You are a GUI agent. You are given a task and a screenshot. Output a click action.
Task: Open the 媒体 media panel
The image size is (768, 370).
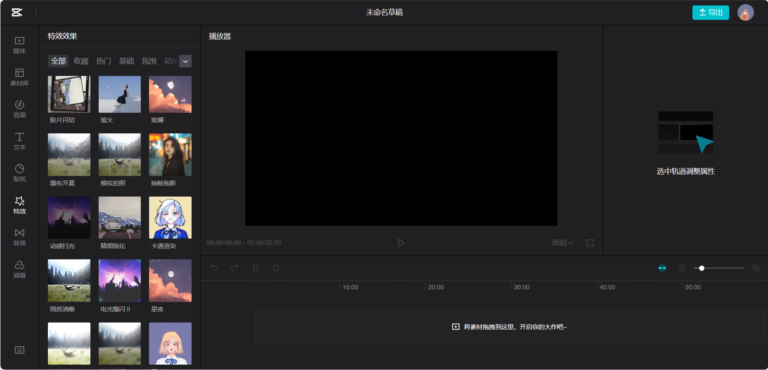click(x=20, y=45)
